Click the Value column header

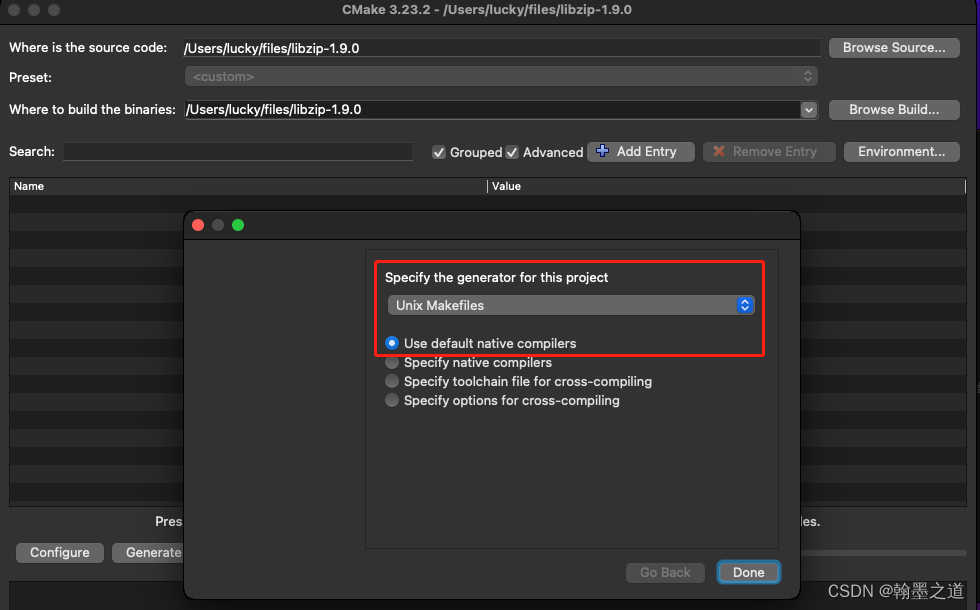click(727, 186)
